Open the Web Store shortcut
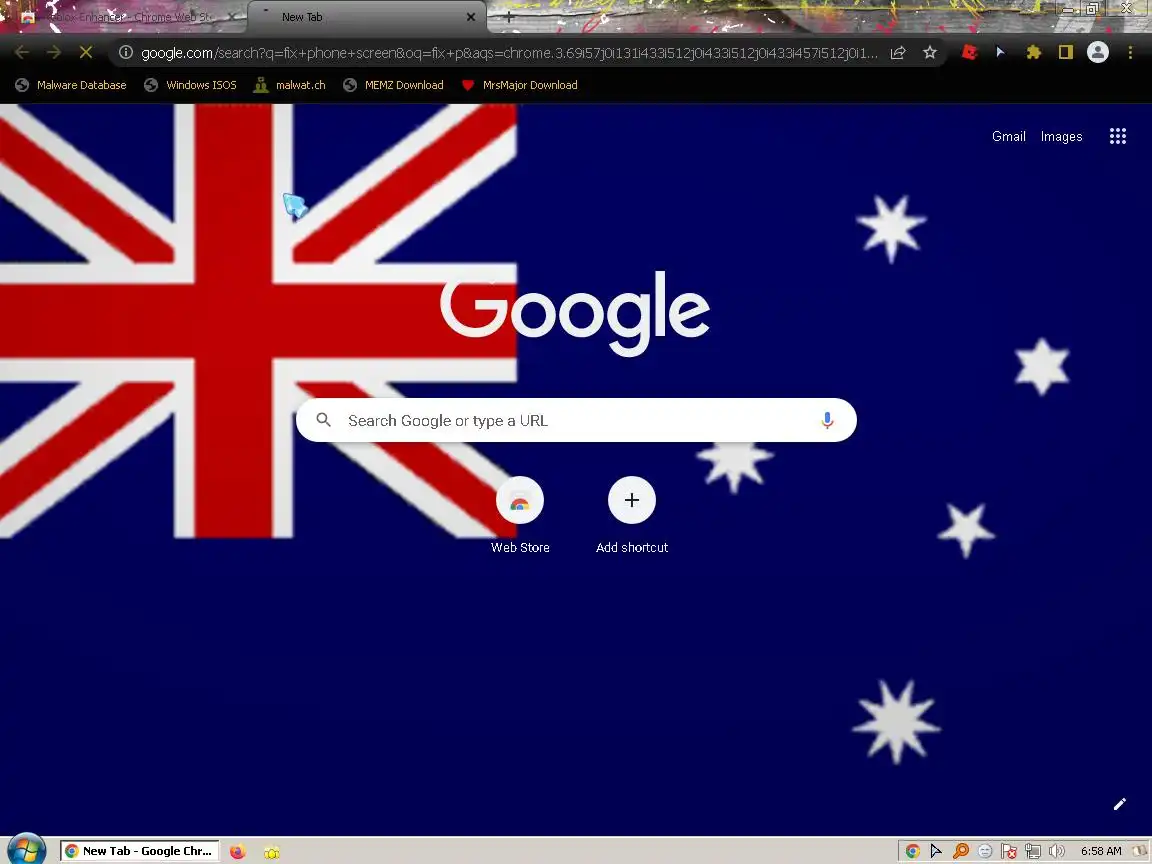The image size is (1152, 864). (520, 516)
